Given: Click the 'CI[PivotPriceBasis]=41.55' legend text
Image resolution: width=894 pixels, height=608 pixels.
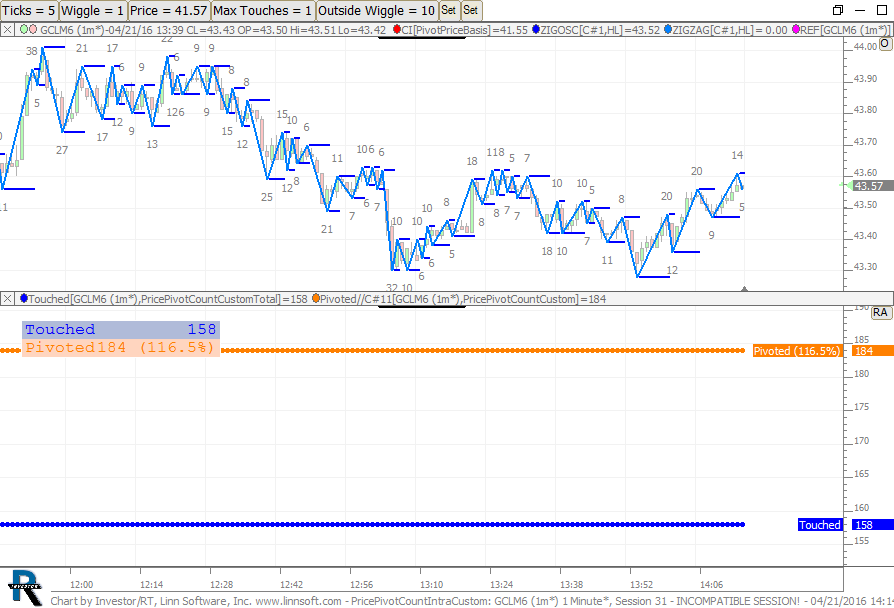Looking at the screenshot, I should [x=465, y=30].
